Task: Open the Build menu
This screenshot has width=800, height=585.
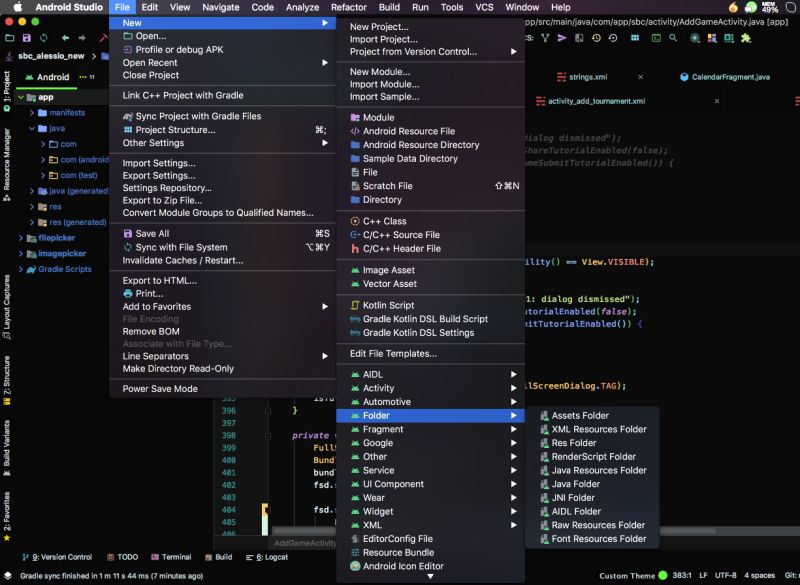Action: [389, 7]
